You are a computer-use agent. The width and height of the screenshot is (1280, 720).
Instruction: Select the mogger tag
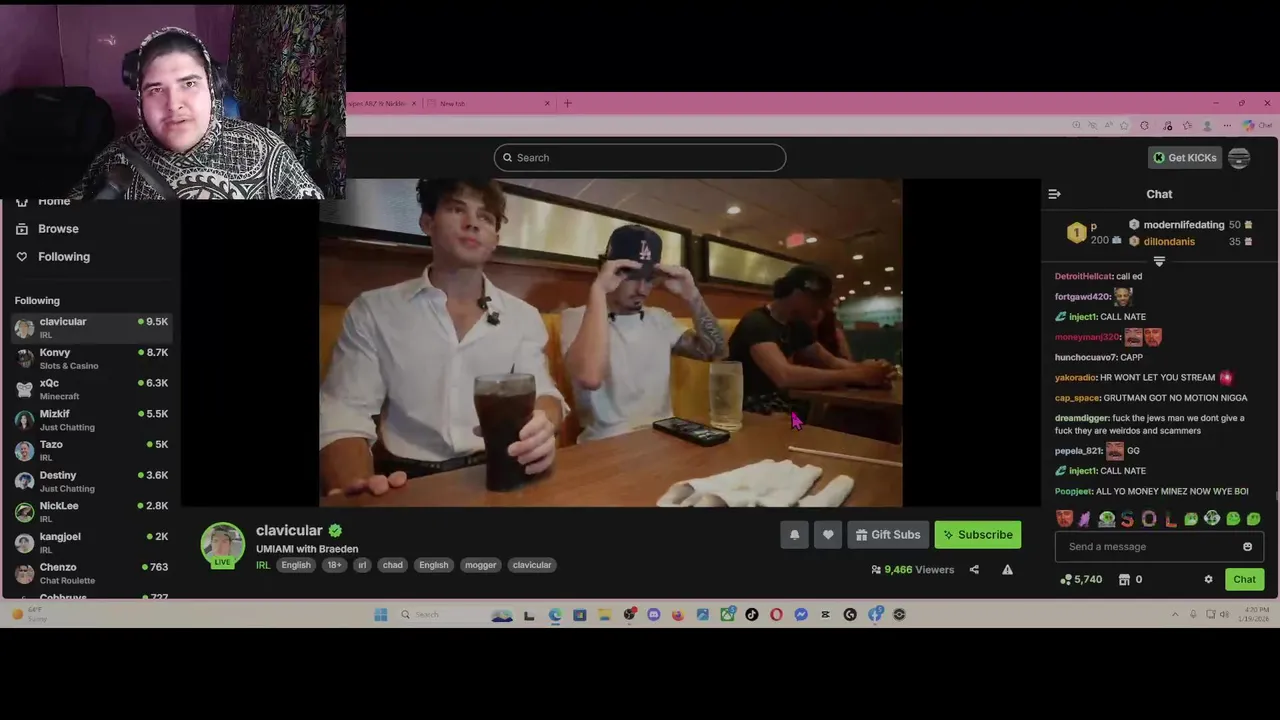(x=480, y=565)
